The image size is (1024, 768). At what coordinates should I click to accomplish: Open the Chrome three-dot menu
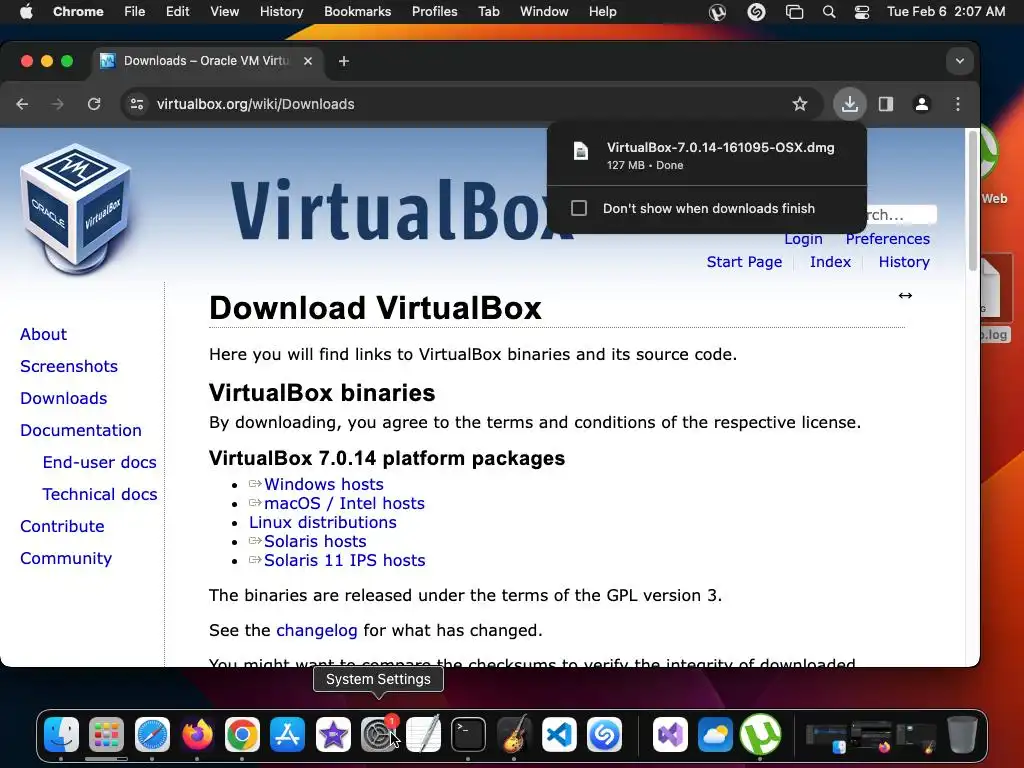[957, 104]
